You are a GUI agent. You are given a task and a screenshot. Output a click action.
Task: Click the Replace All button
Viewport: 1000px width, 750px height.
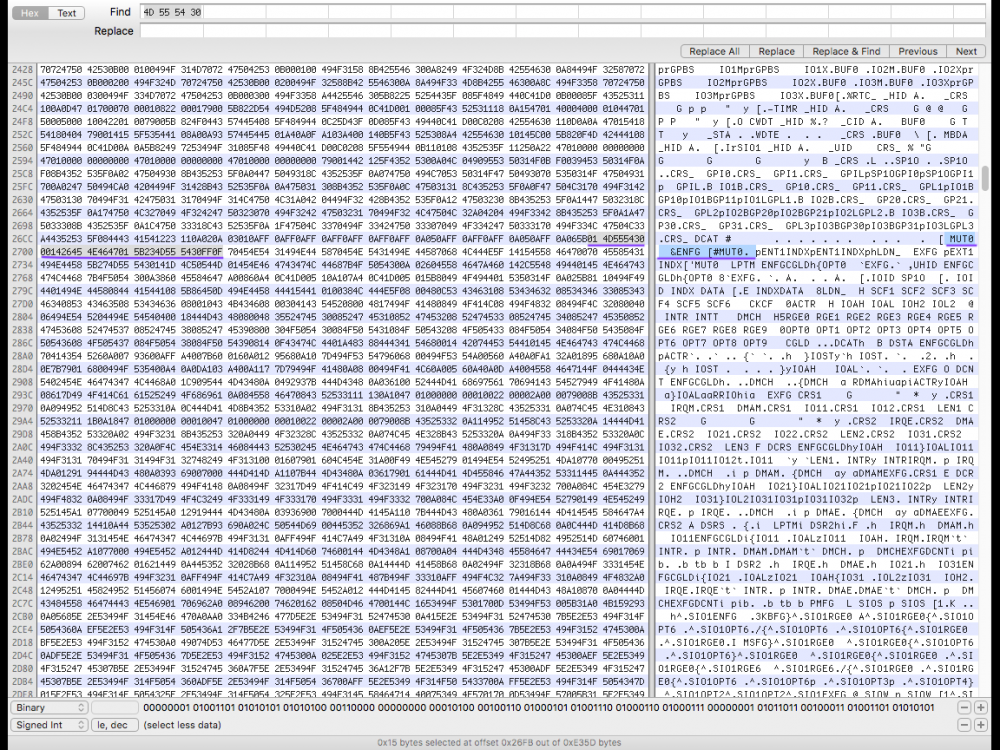(714, 51)
